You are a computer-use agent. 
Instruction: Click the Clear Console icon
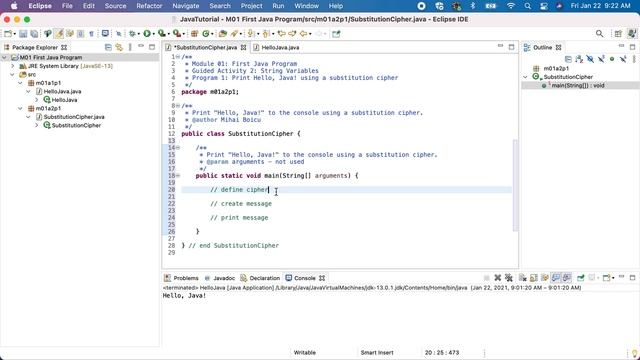(x=522, y=278)
